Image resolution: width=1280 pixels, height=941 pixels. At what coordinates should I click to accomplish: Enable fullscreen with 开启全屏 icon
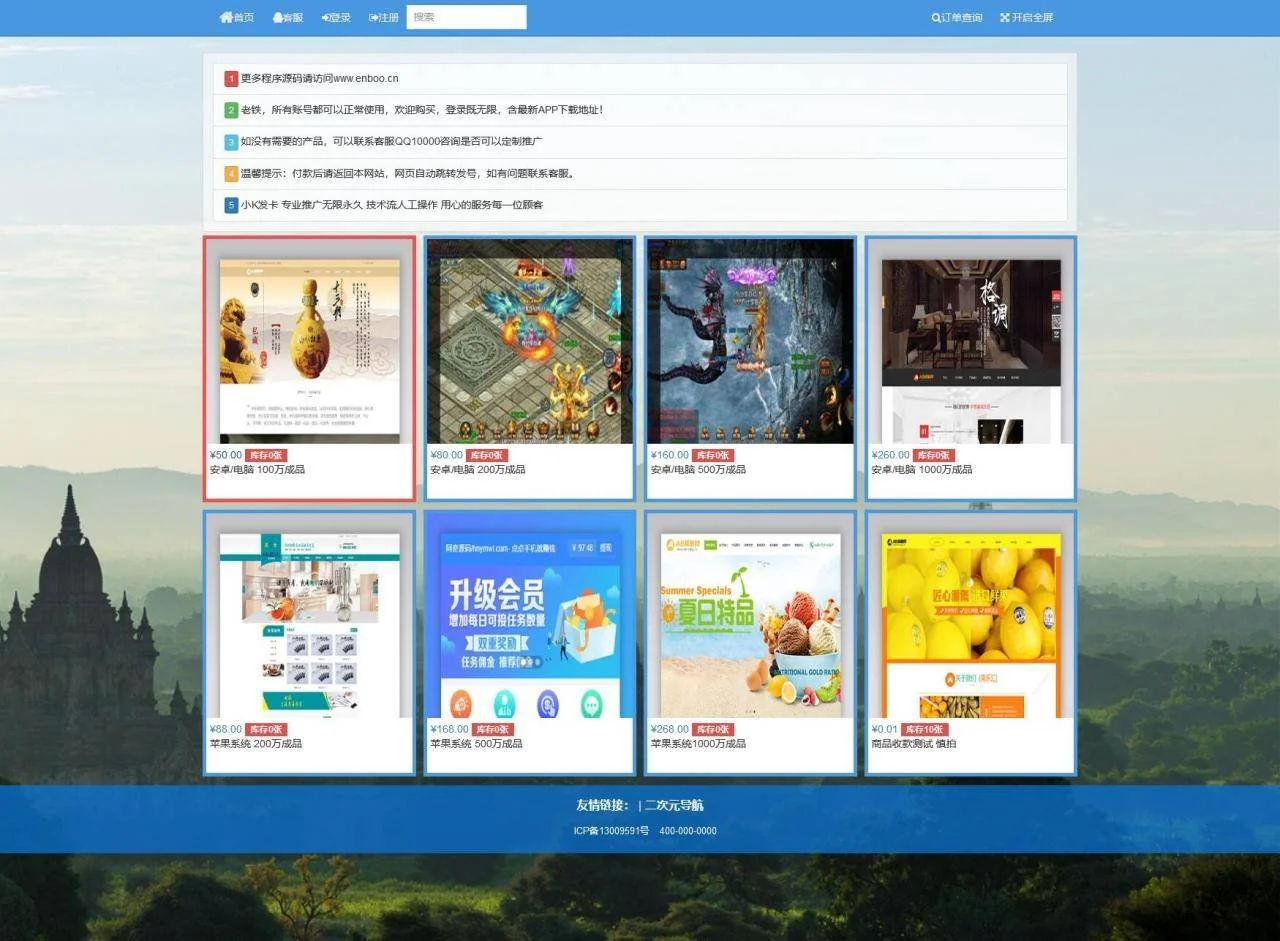pos(1005,18)
